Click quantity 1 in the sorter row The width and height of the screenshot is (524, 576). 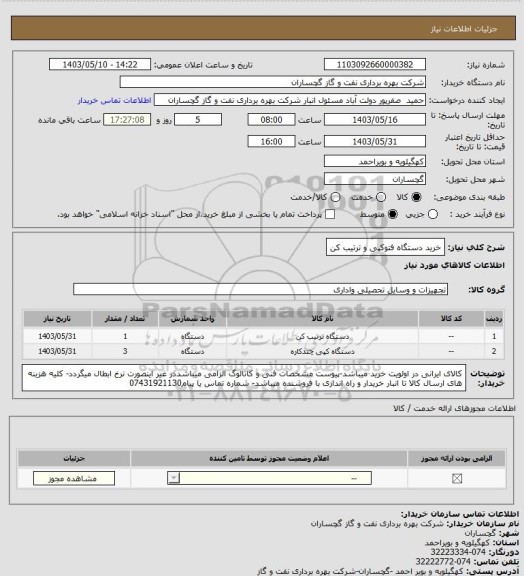click(125, 336)
